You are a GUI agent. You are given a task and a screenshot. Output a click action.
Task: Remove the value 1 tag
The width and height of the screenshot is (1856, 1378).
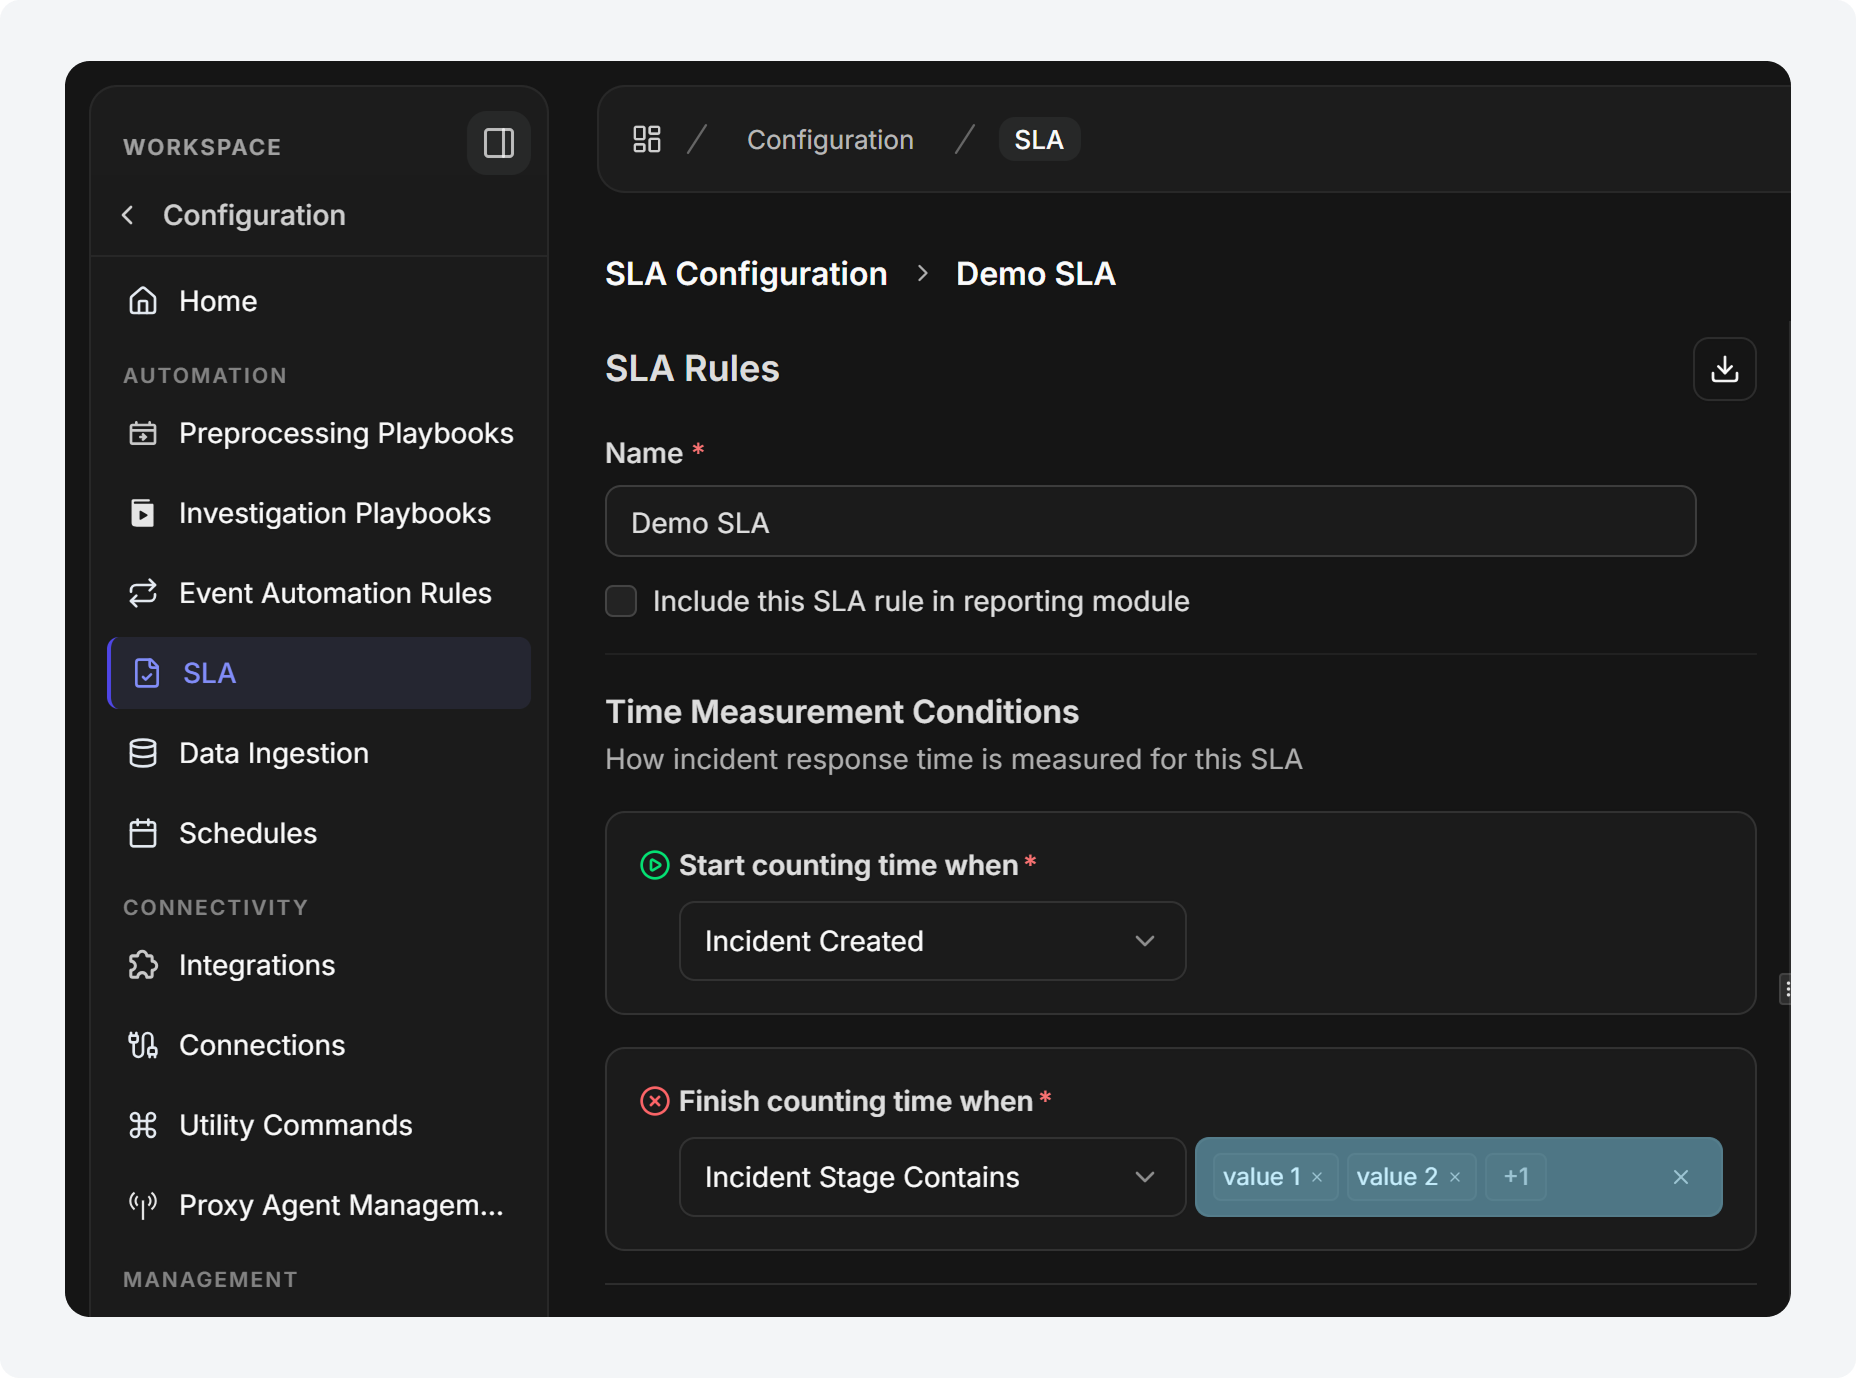tap(1317, 1177)
